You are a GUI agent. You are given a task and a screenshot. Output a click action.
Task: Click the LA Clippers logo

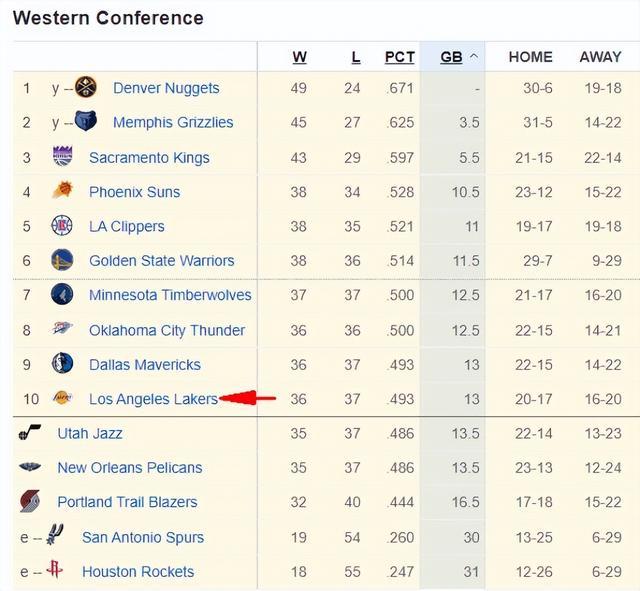[x=62, y=225]
